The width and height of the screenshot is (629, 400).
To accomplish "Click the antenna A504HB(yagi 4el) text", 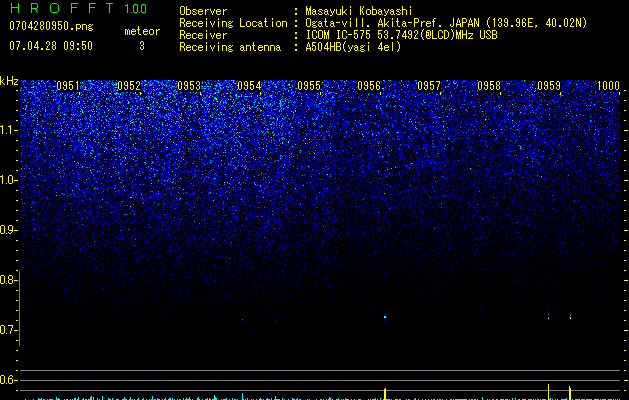I will click(x=353, y=47).
